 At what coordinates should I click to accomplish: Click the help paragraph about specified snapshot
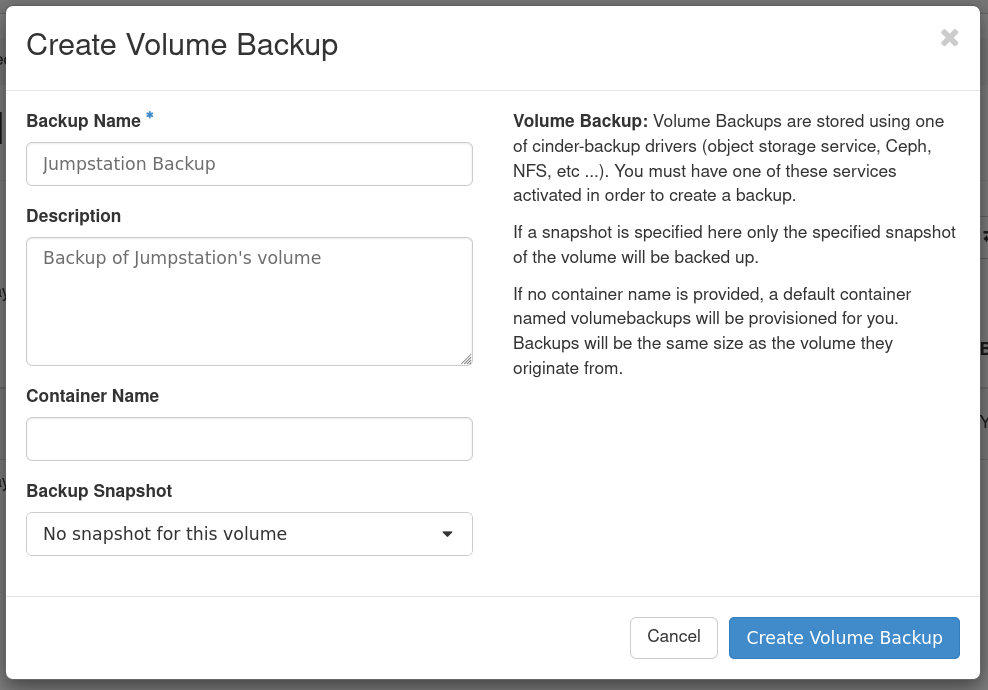pyautogui.click(x=734, y=245)
